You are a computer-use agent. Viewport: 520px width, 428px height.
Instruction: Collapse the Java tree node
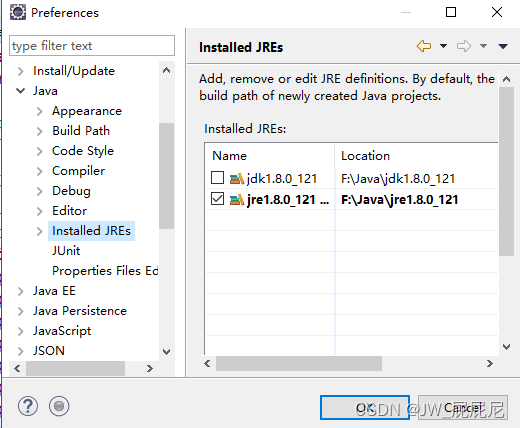21,91
